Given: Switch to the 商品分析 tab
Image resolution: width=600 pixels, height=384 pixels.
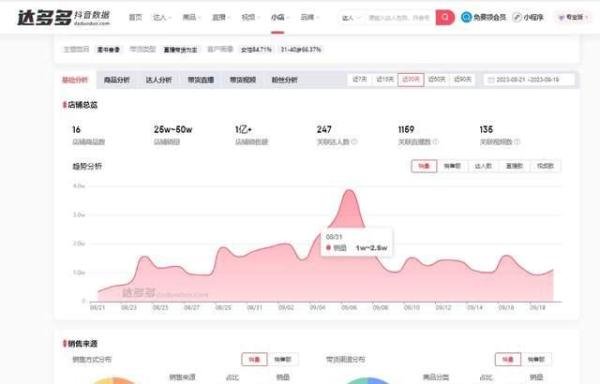Looking at the screenshot, I should pos(117,80).
